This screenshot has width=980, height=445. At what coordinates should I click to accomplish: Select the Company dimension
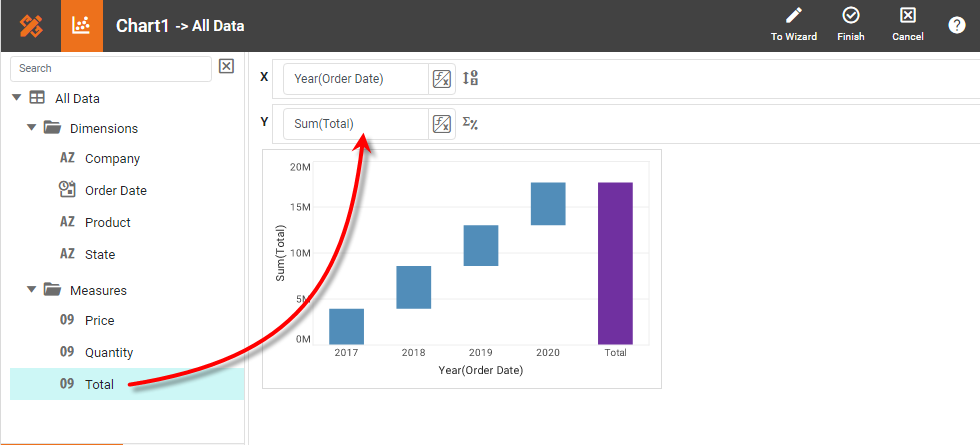coord(112,159)
